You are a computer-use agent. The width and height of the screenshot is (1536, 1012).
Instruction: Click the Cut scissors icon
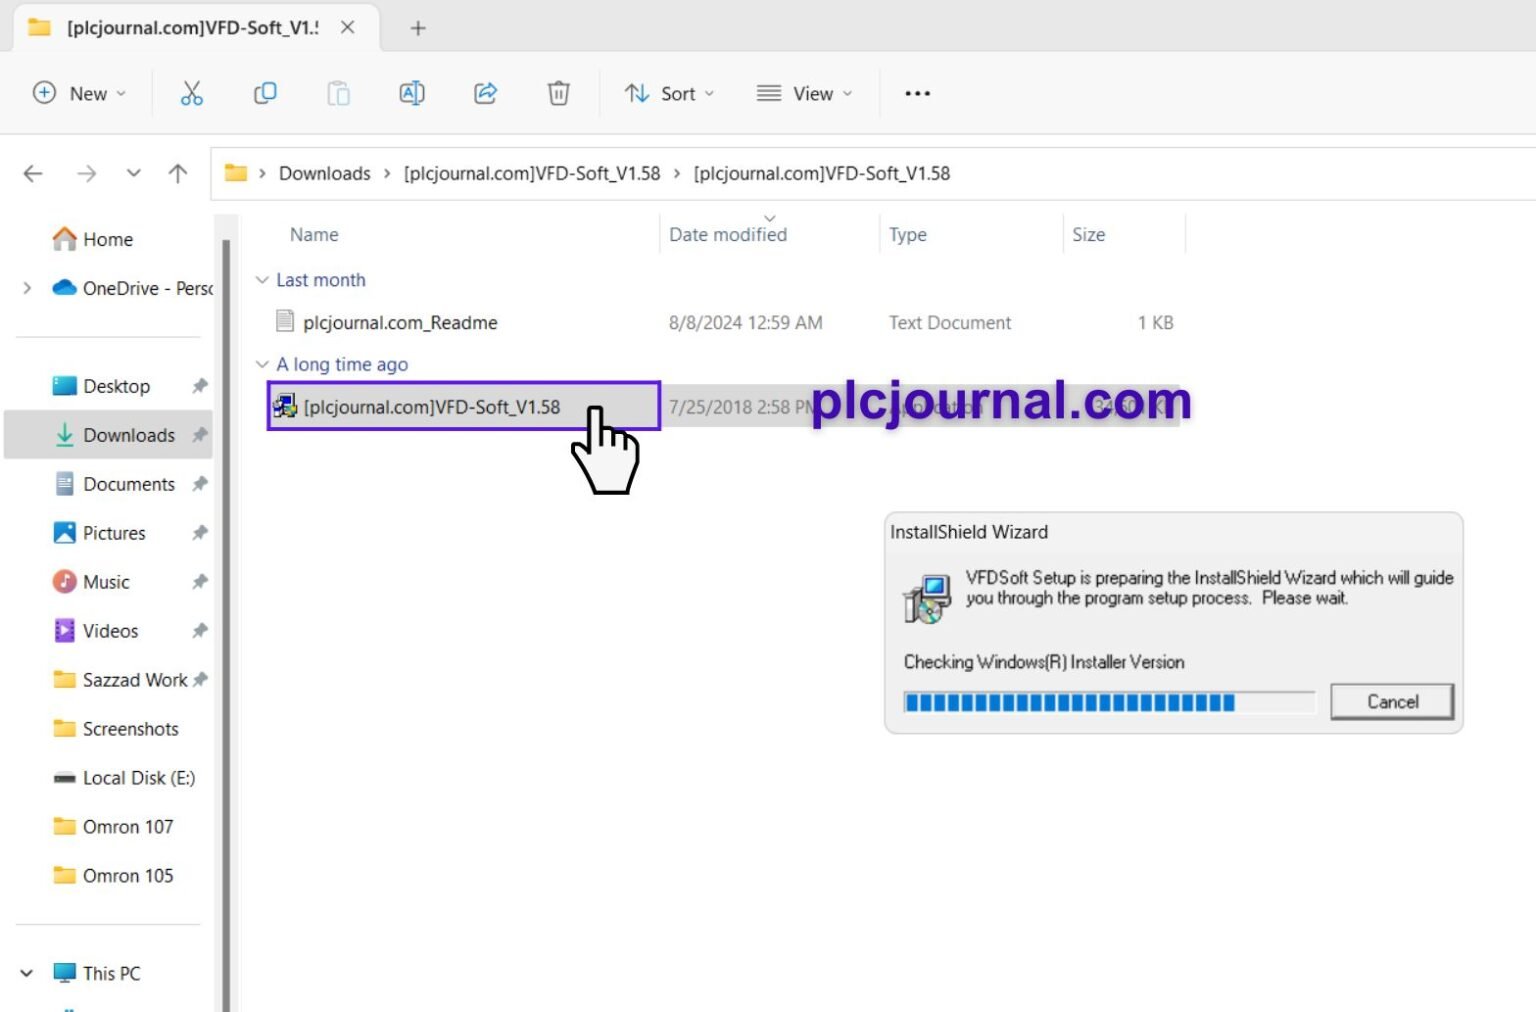pyautogui.click(x=191, y=94)
